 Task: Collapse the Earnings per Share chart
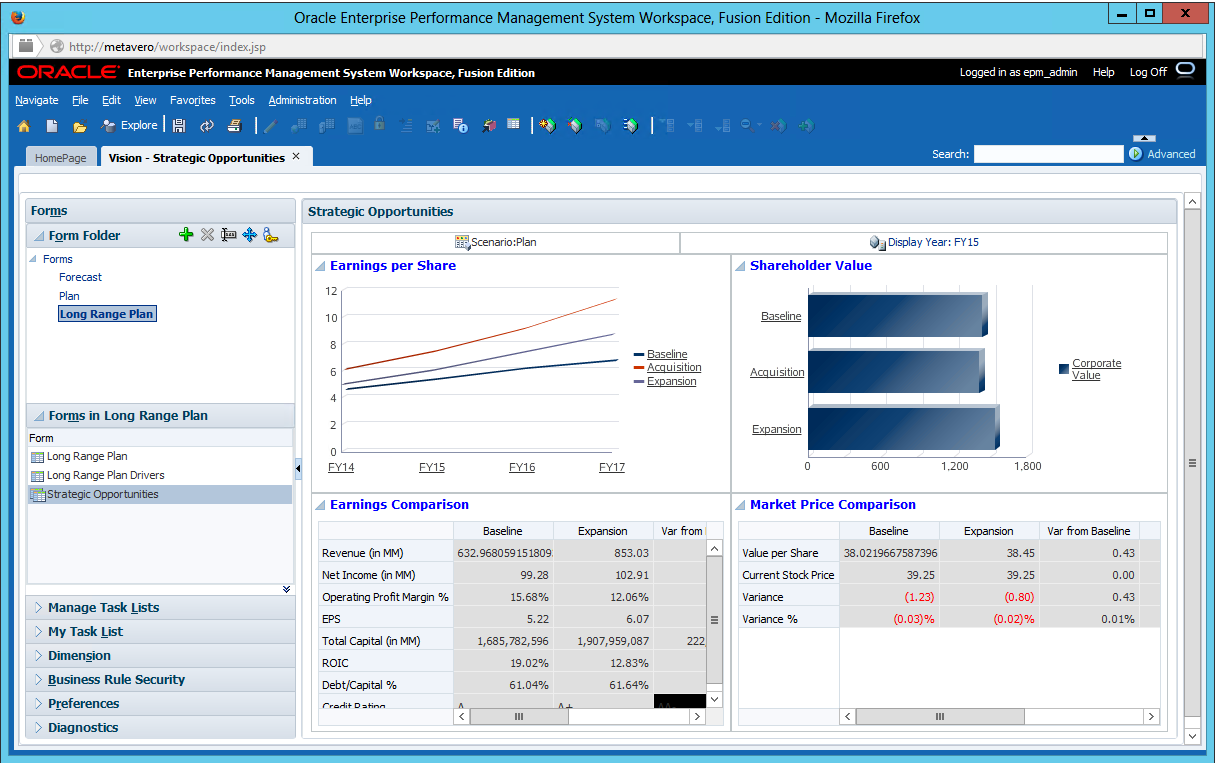pos(320,266)
